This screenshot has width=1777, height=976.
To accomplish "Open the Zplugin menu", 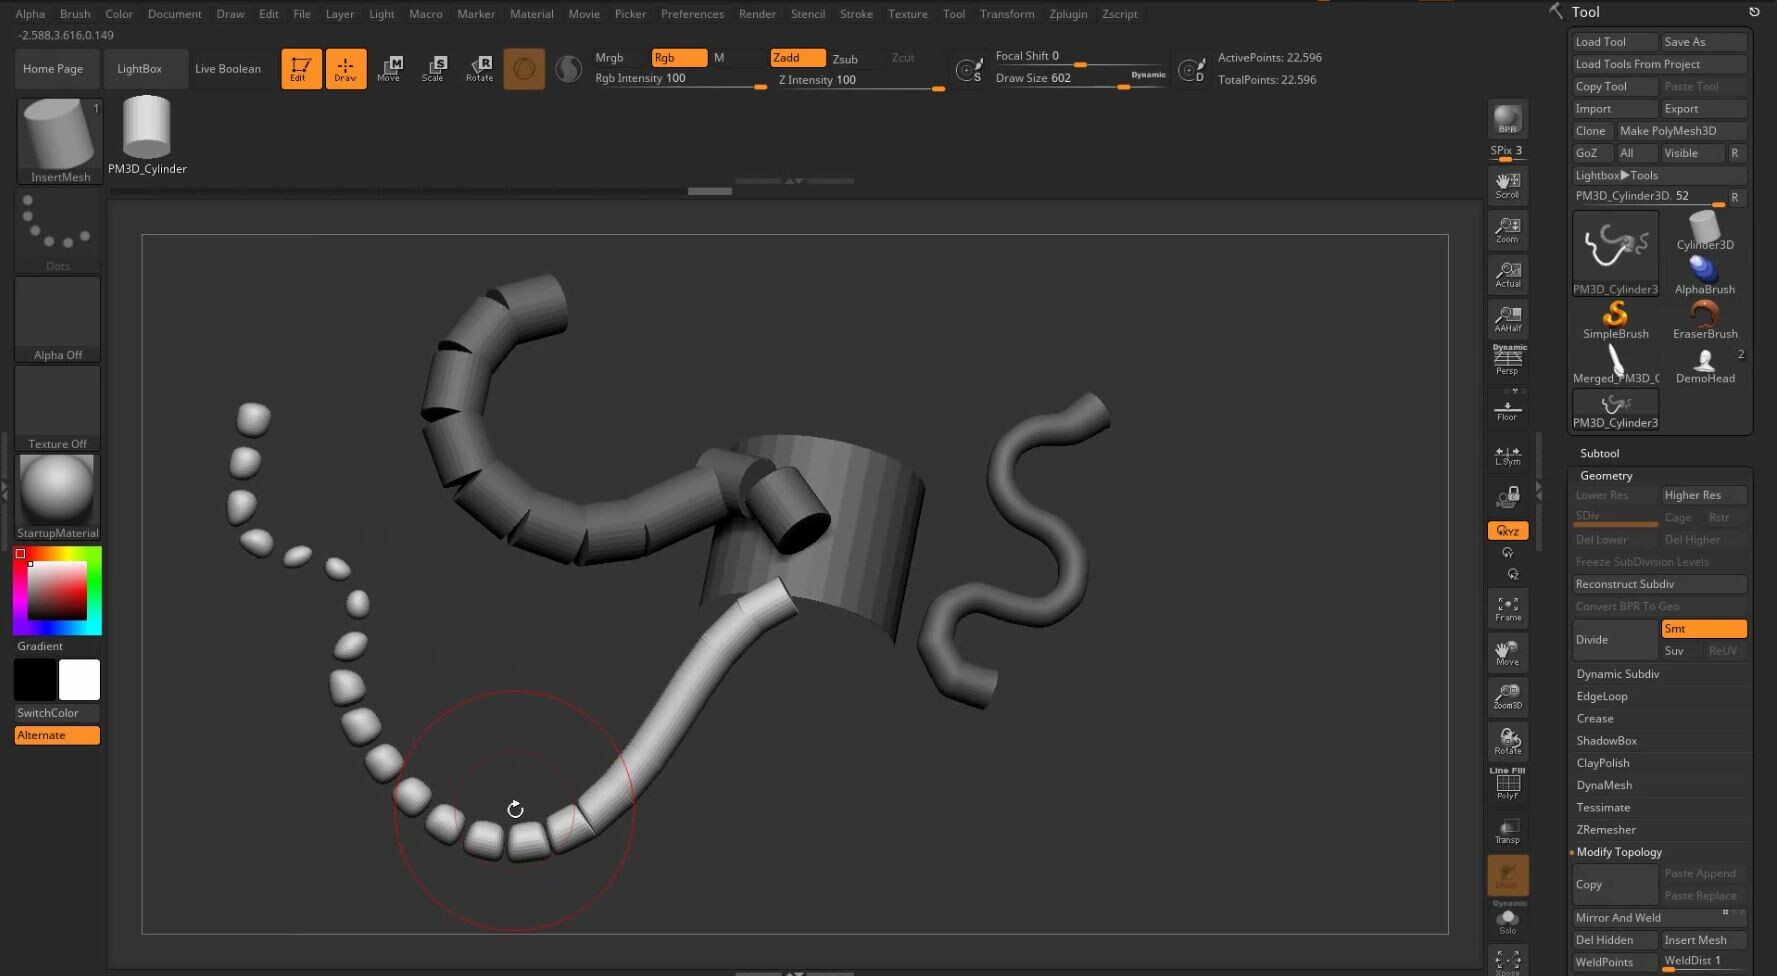I will pos(1068,13).
